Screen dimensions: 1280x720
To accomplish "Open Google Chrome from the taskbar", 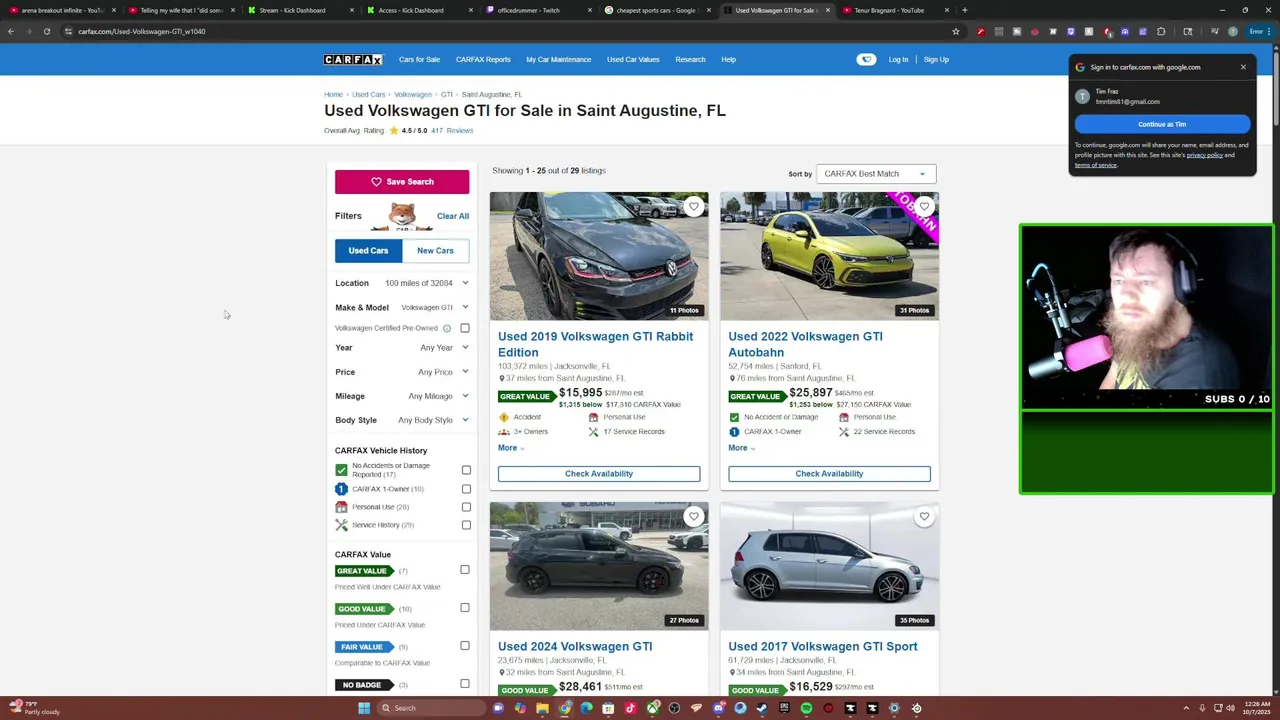I will pos(564,708).
